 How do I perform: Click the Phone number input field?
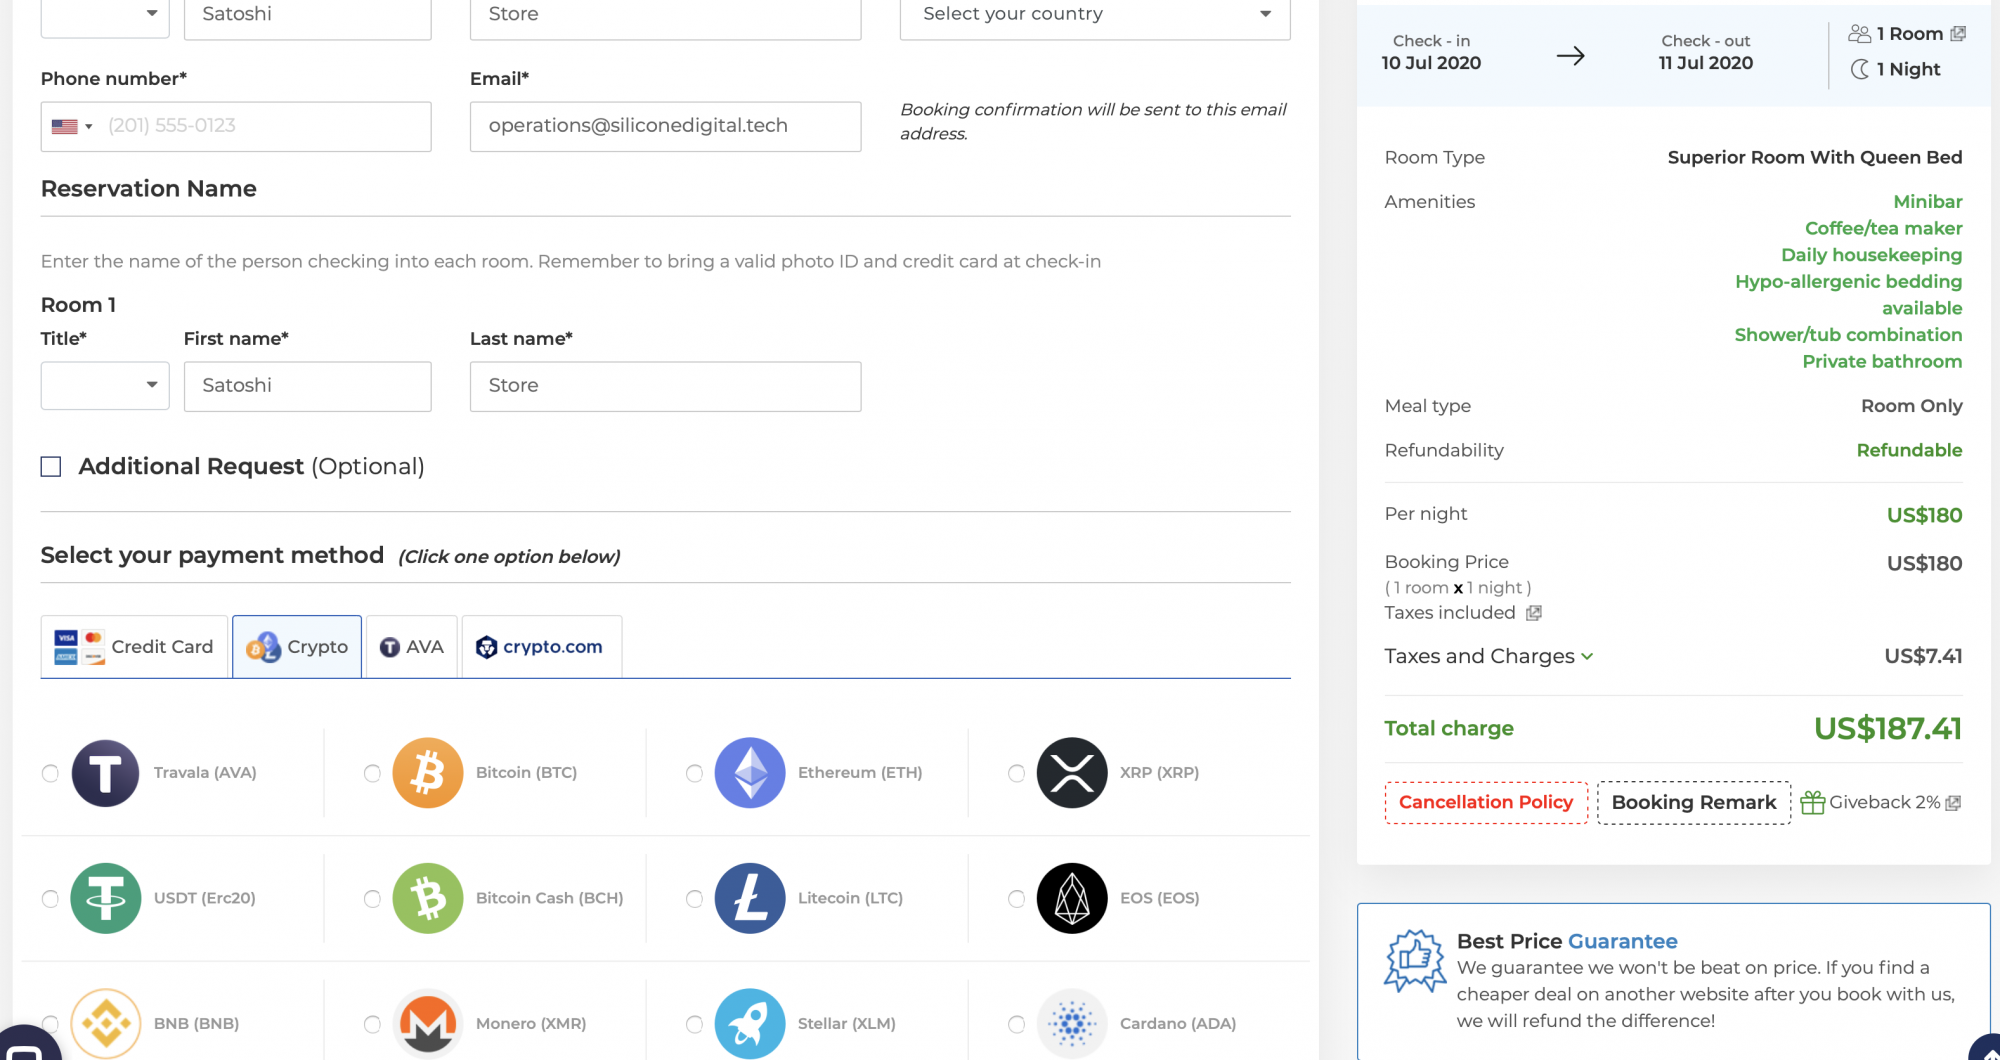236,126
